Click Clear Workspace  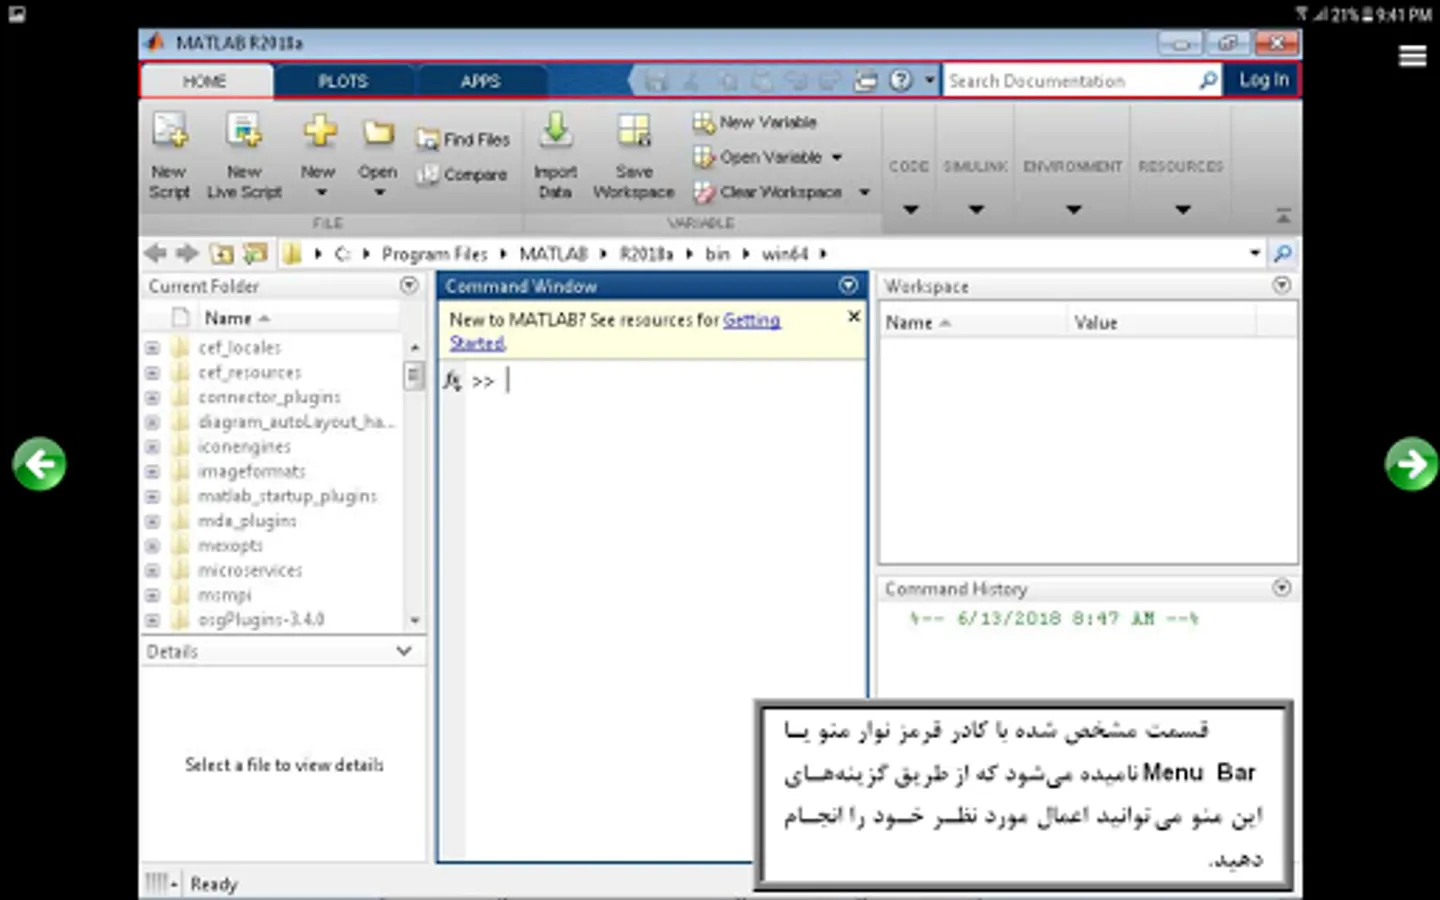pyautogui.click(x=767, y=192)
